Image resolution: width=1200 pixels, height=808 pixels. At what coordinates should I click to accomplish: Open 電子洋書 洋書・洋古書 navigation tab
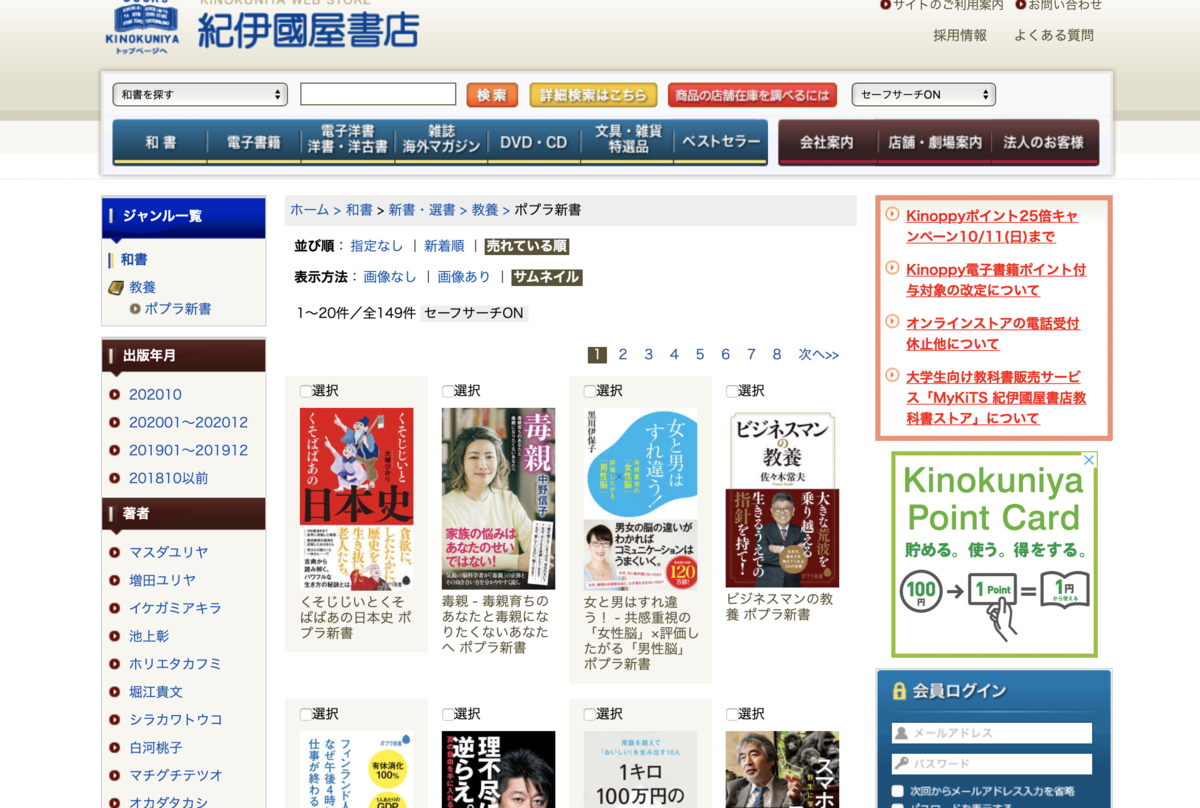tap(347, 142)
